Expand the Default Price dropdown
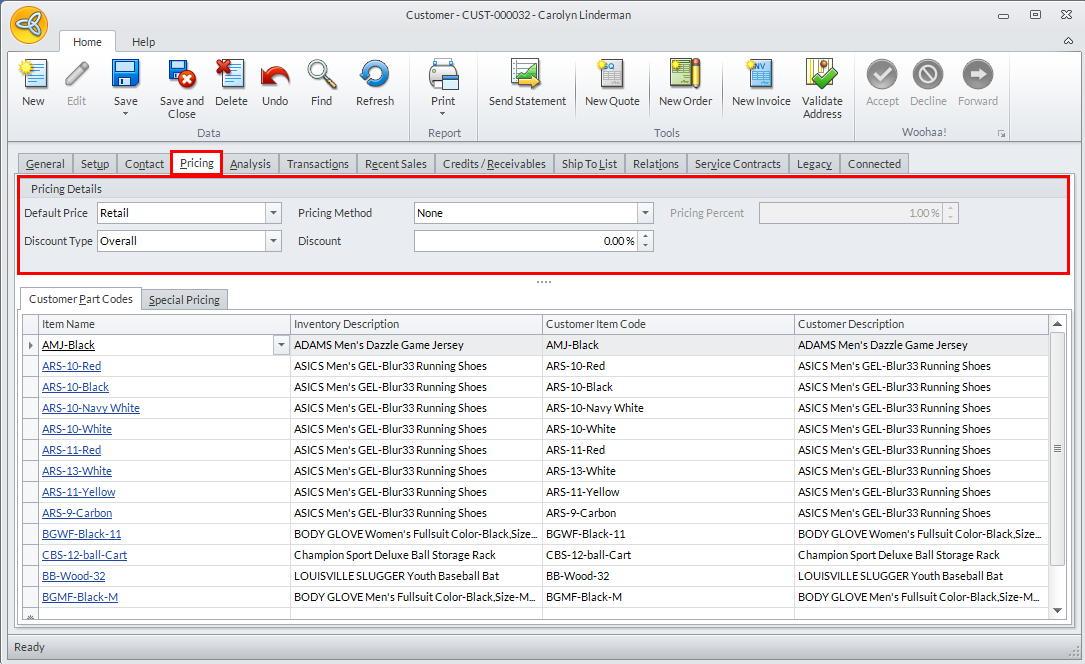The height and width of the screenshot is (664, 1085). 273,213
